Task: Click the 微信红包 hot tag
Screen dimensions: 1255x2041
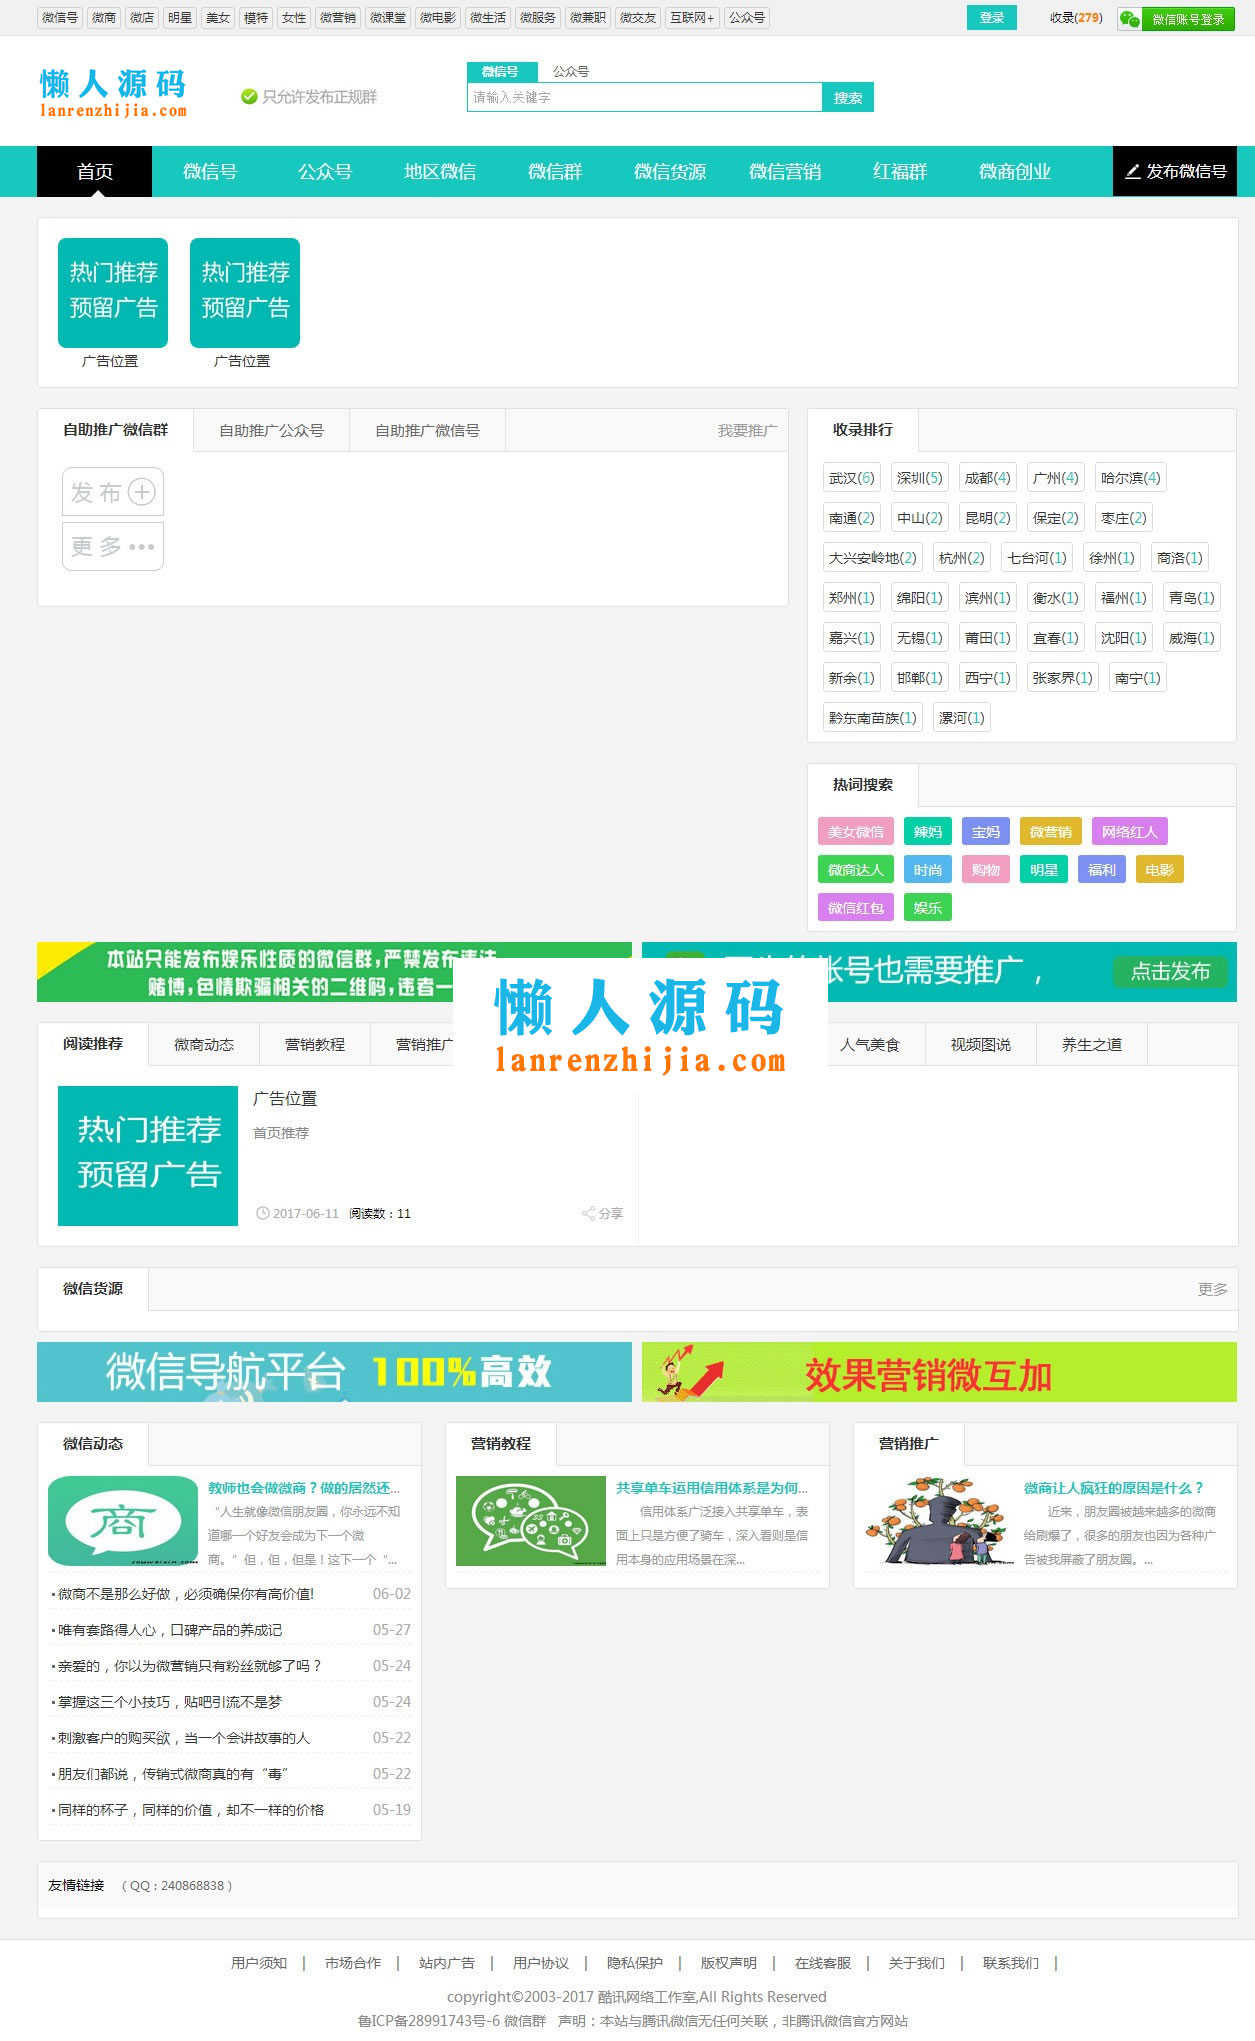Action: click(856, 908)
